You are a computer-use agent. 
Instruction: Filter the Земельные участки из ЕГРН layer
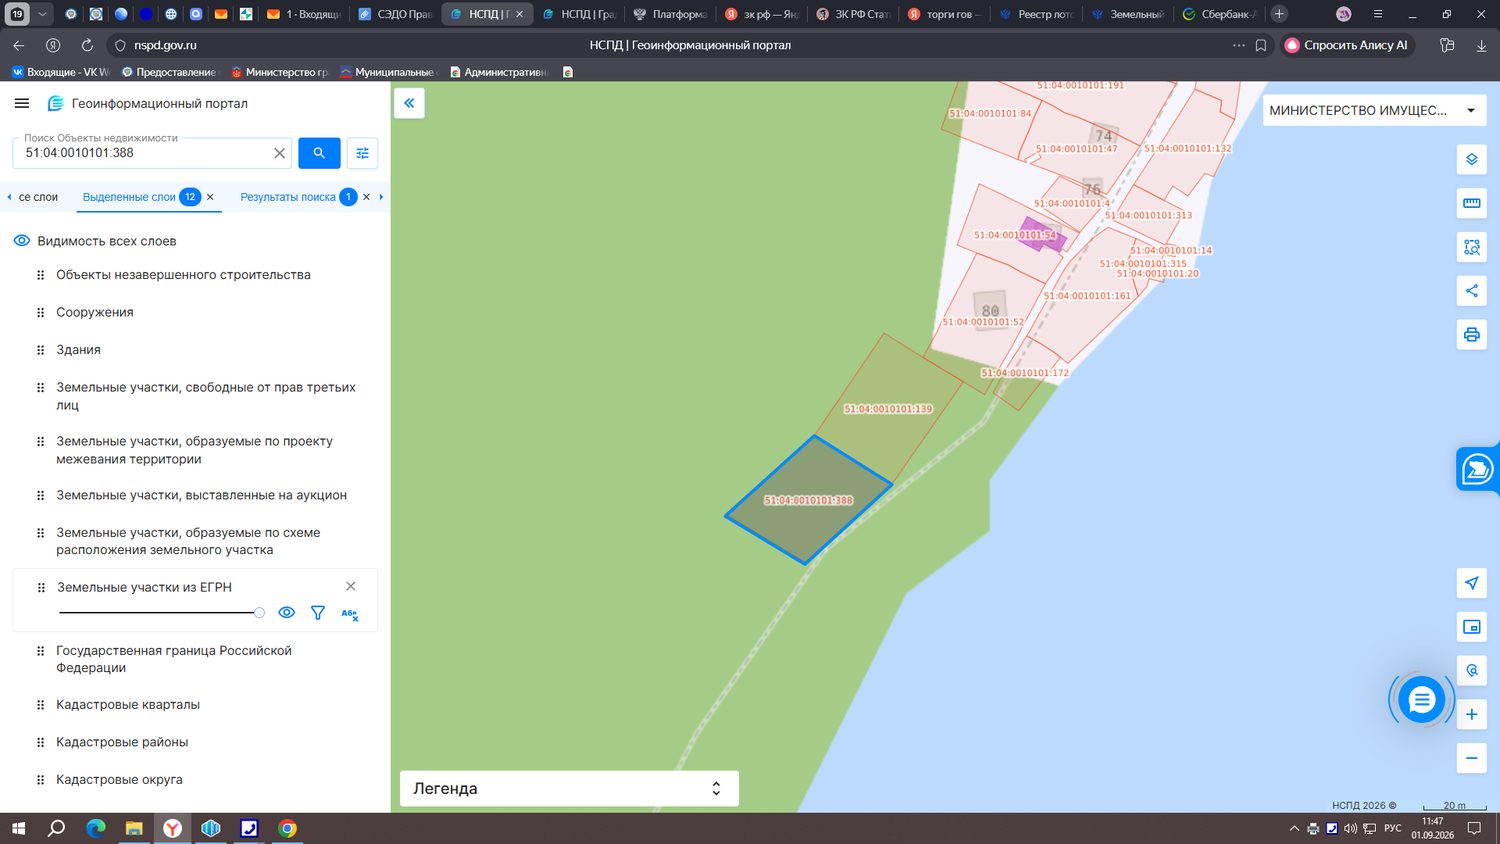(x=318, y=613)
